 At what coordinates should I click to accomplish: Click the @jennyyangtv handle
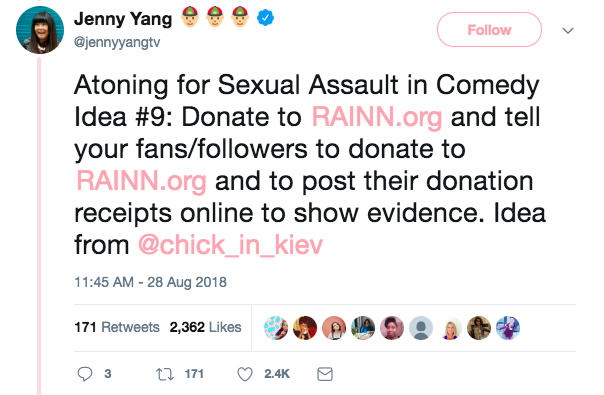pyautogui.click(x=117, y=42)
